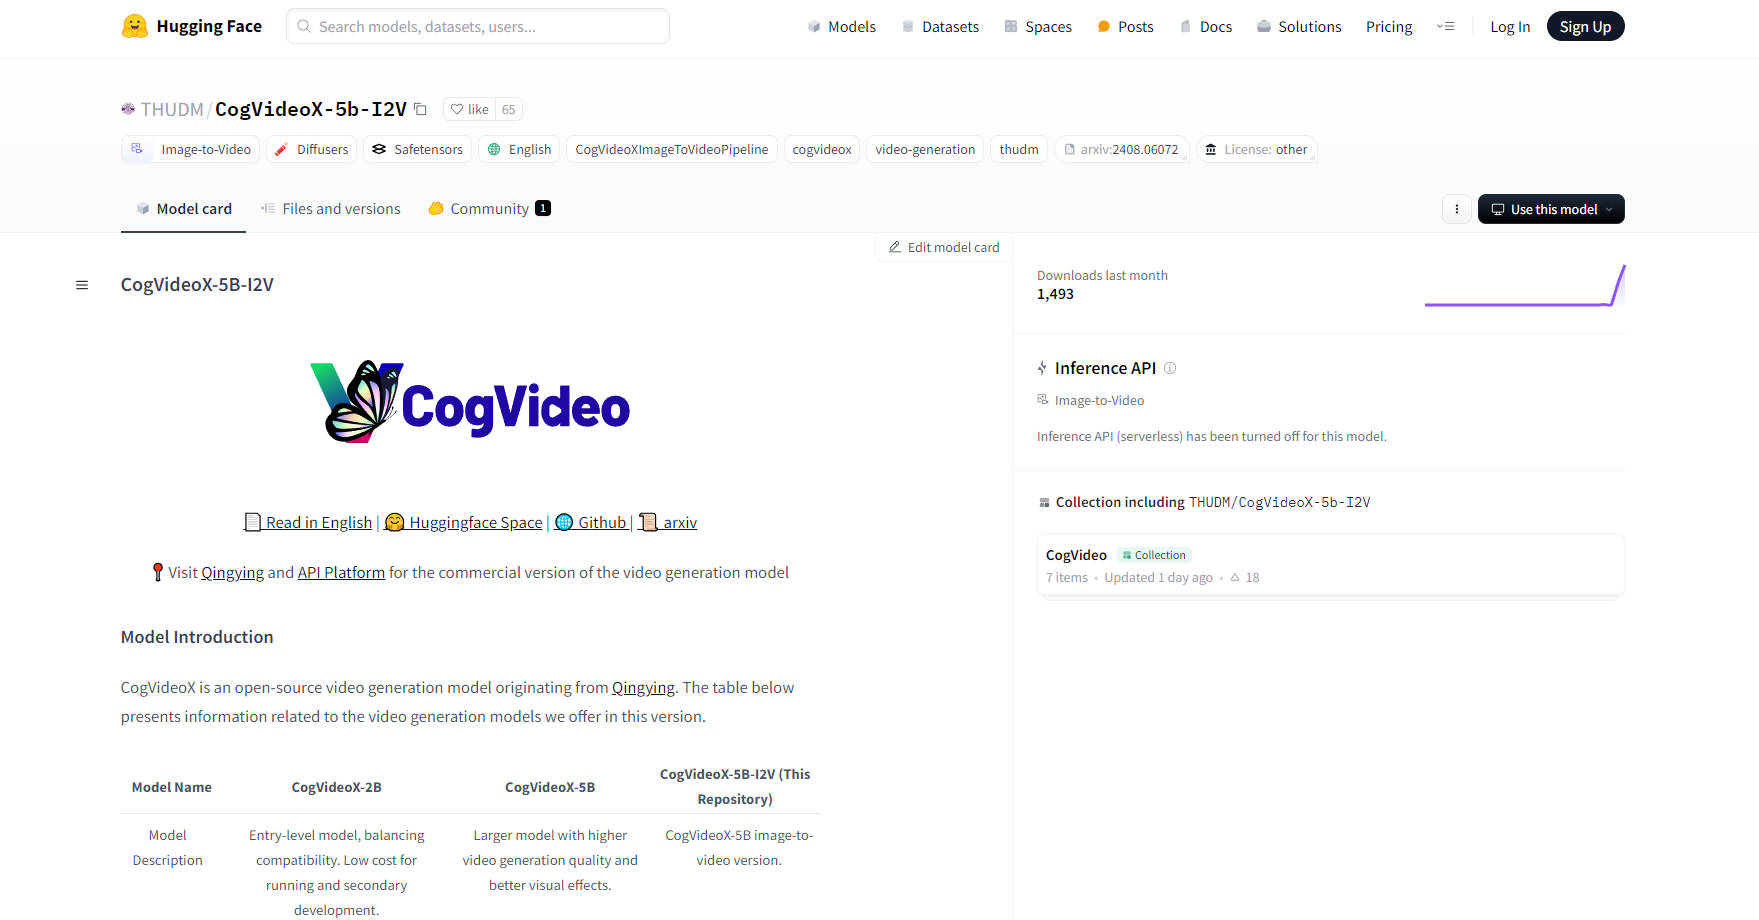Click the Collection badge on the CogVideo card
The width and height of the screenshot is (1759, 920).
tap(1154, 554)
